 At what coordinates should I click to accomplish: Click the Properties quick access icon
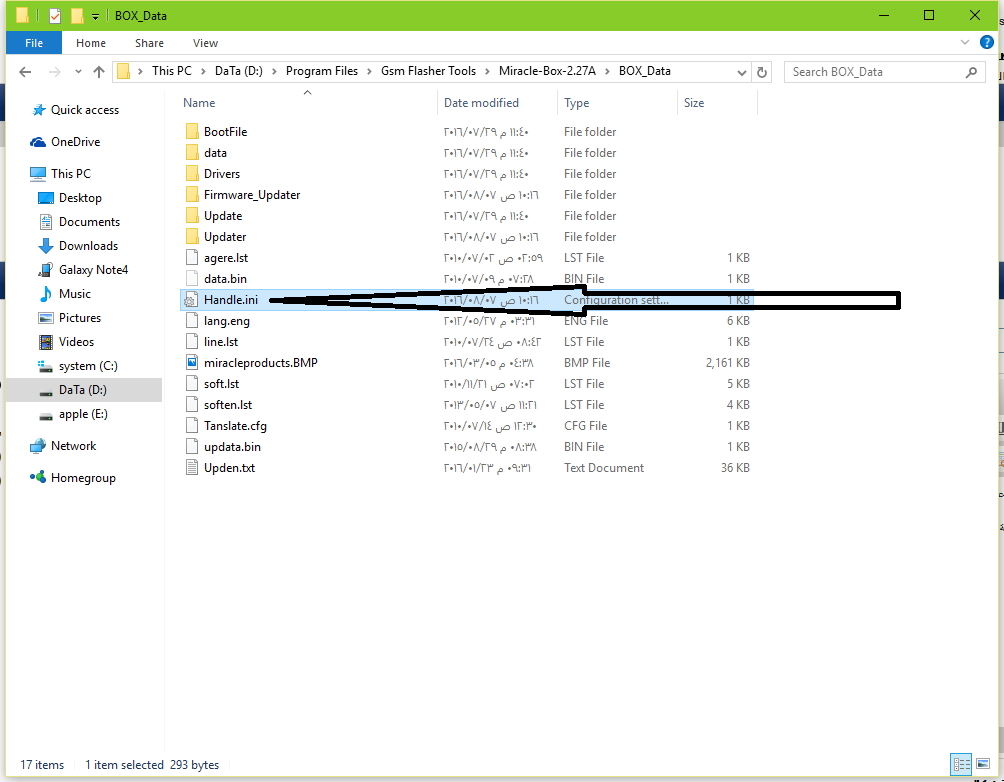[x=55, y=16]
